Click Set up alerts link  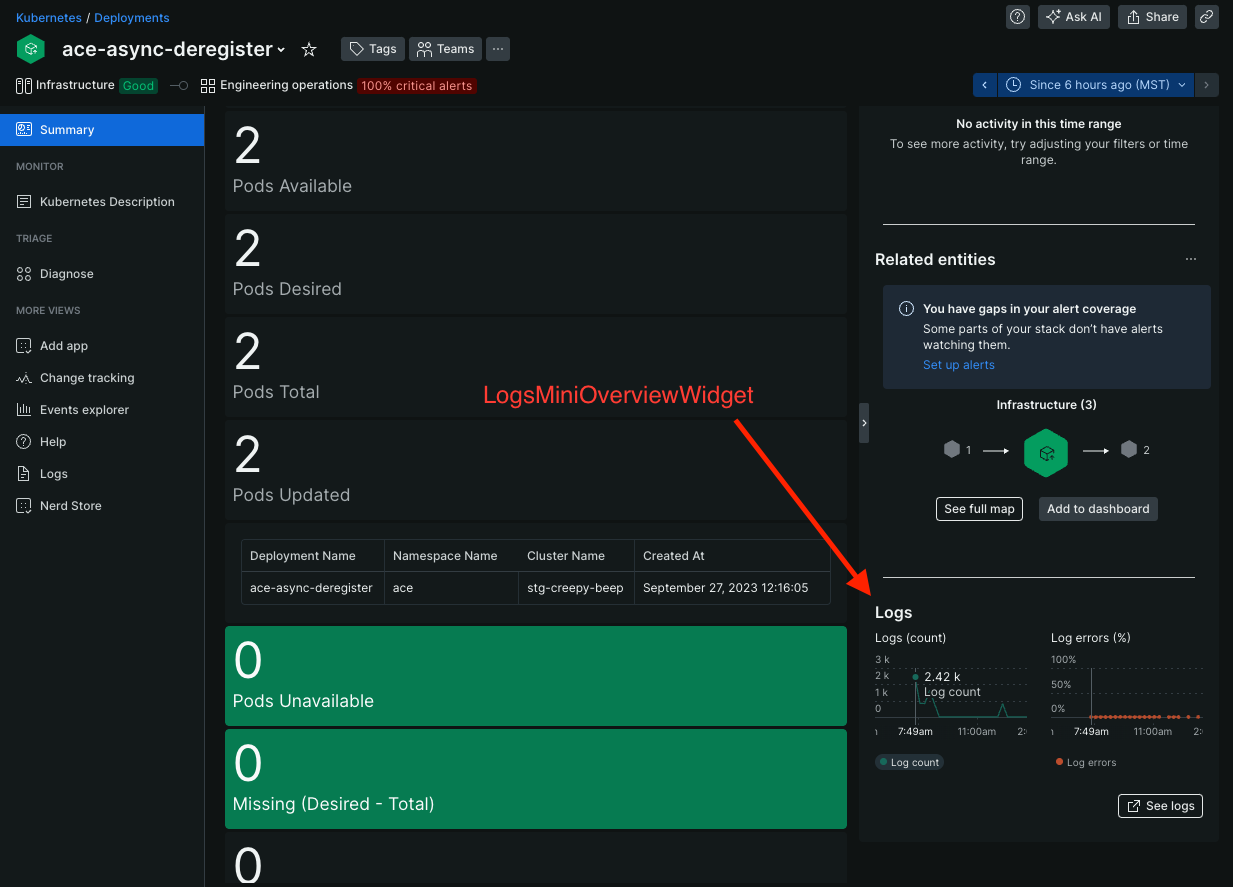958,364
